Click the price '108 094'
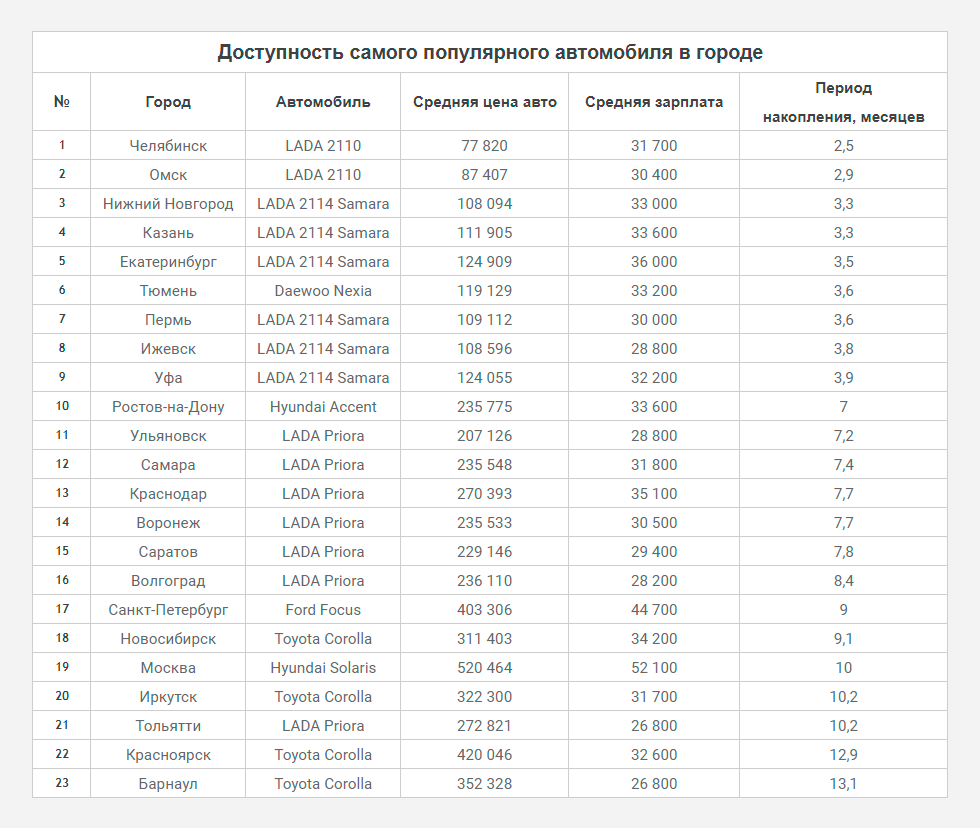The image size is (980, 828). (484, 204)
